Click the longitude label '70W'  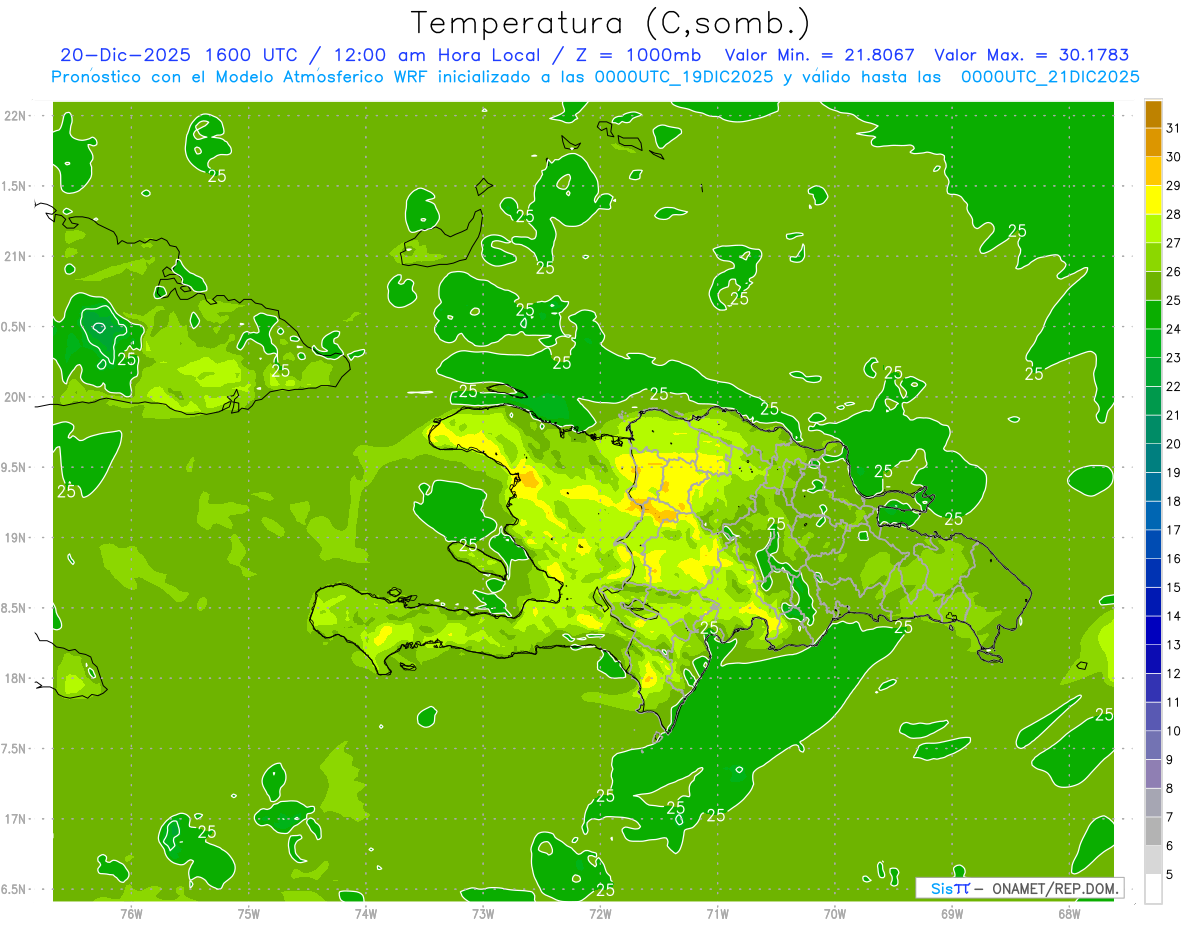click(x=835, y=914)
